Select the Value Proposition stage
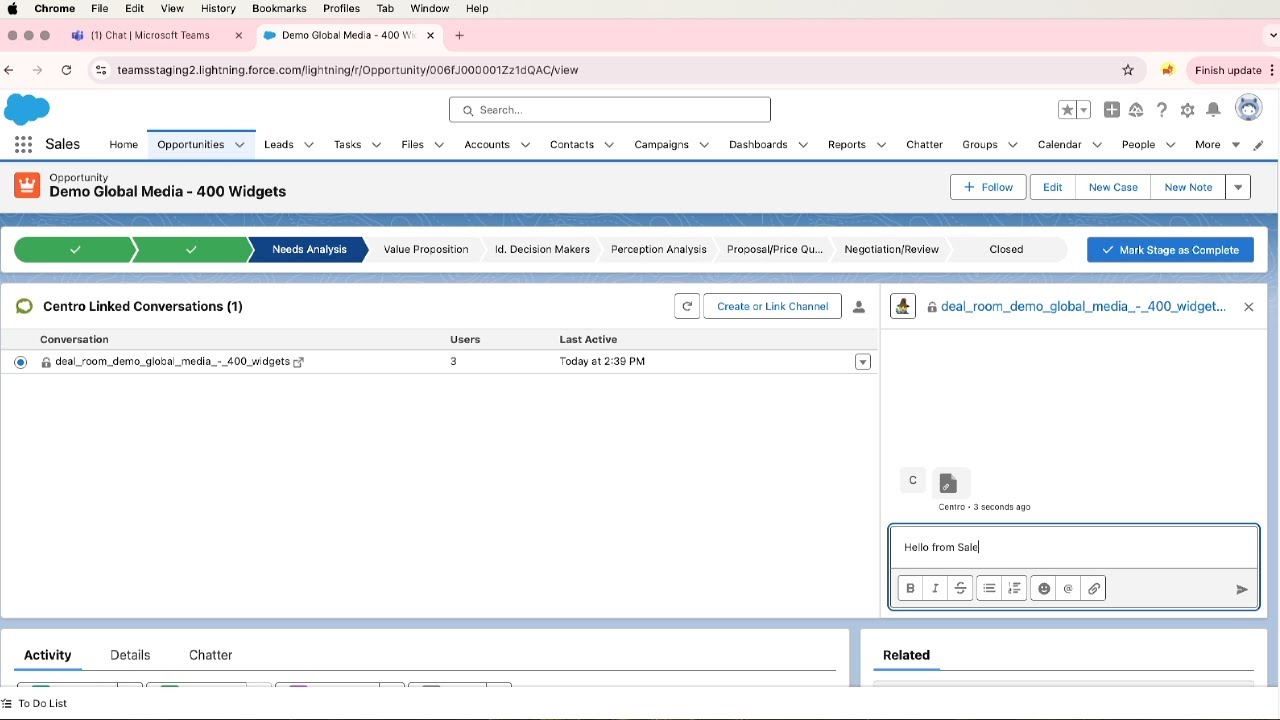 click(426, 250)
